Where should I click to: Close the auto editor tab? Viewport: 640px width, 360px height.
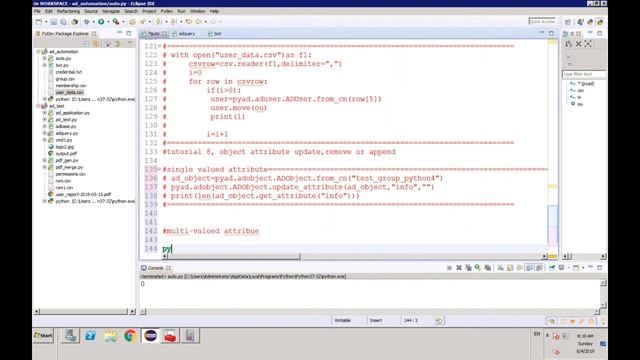tap(164, 33)
